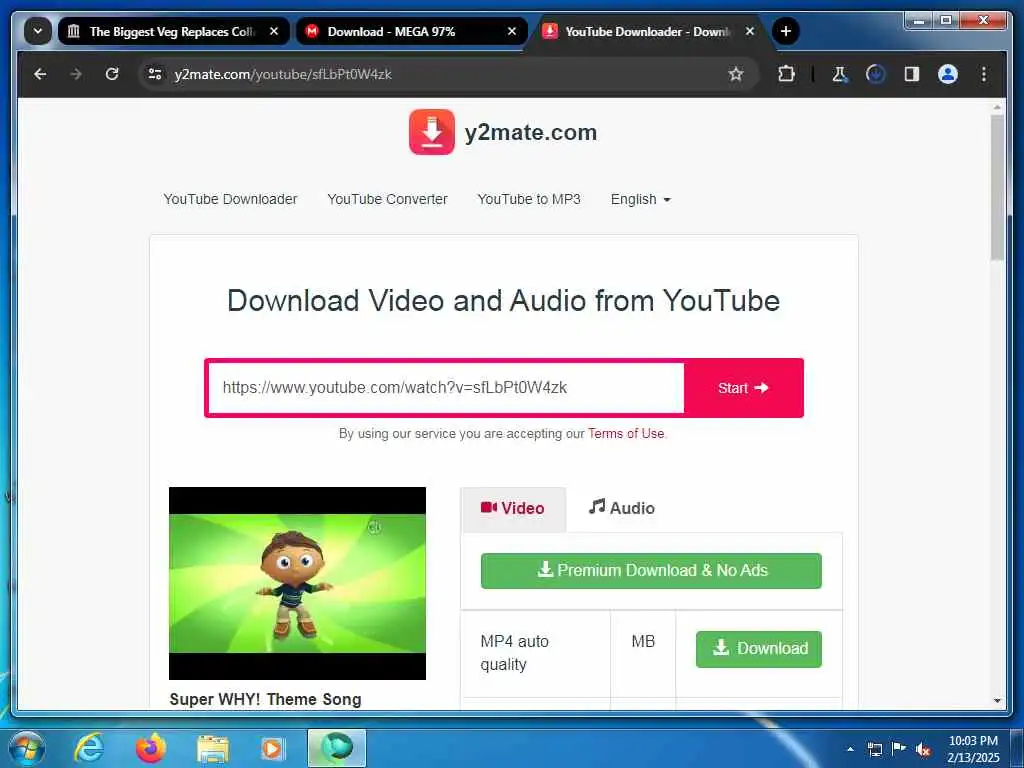Open the Chrome profile avatar
Viewport: 1024px width, 768px height.
pyautogui.click(x=948, y=74)
